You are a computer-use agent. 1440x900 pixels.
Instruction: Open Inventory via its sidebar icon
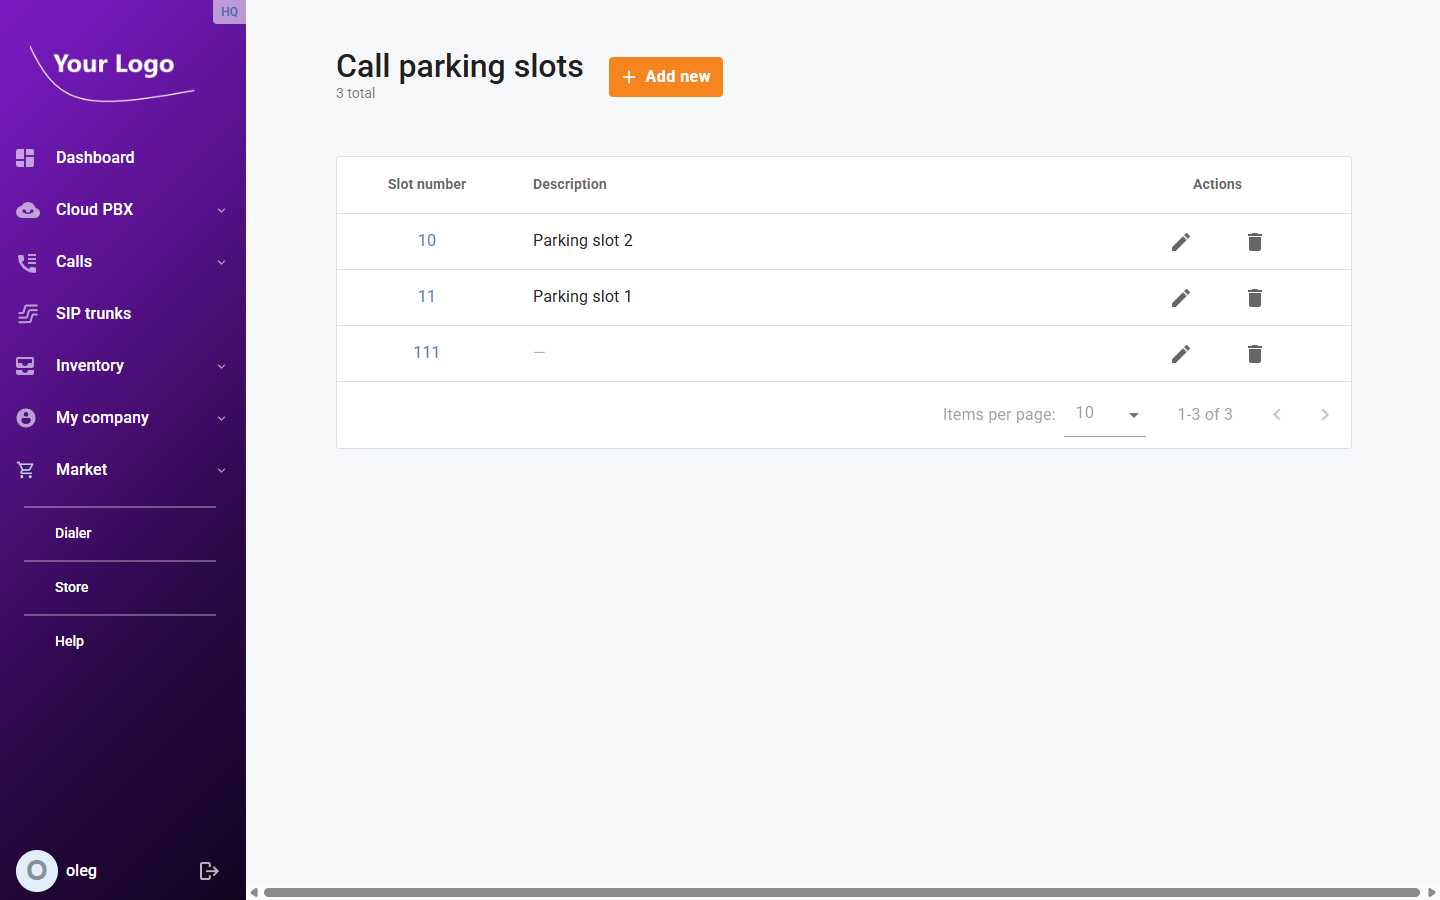click(26, 365)
